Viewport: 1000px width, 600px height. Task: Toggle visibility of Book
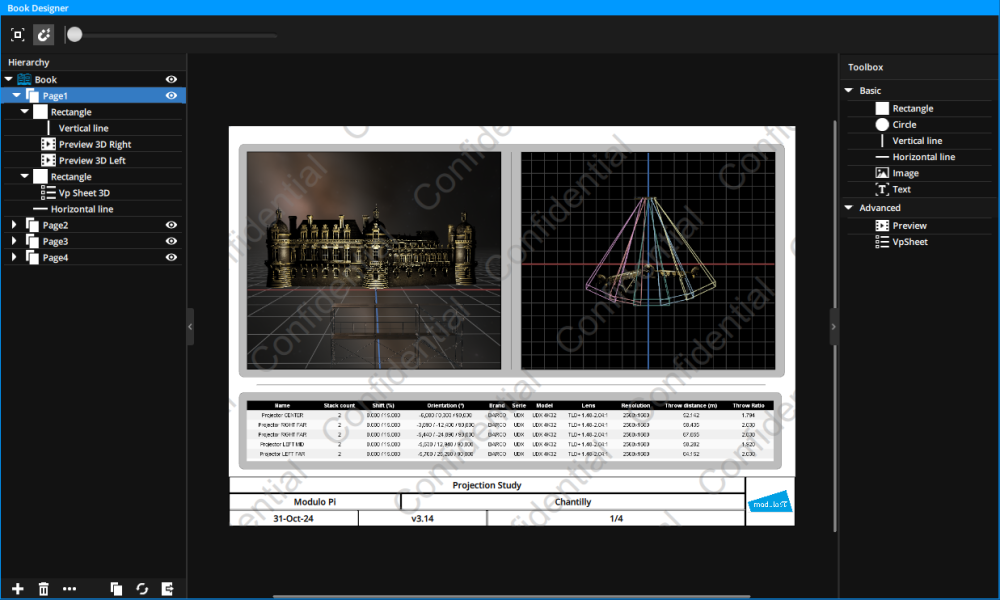(171, 79)
